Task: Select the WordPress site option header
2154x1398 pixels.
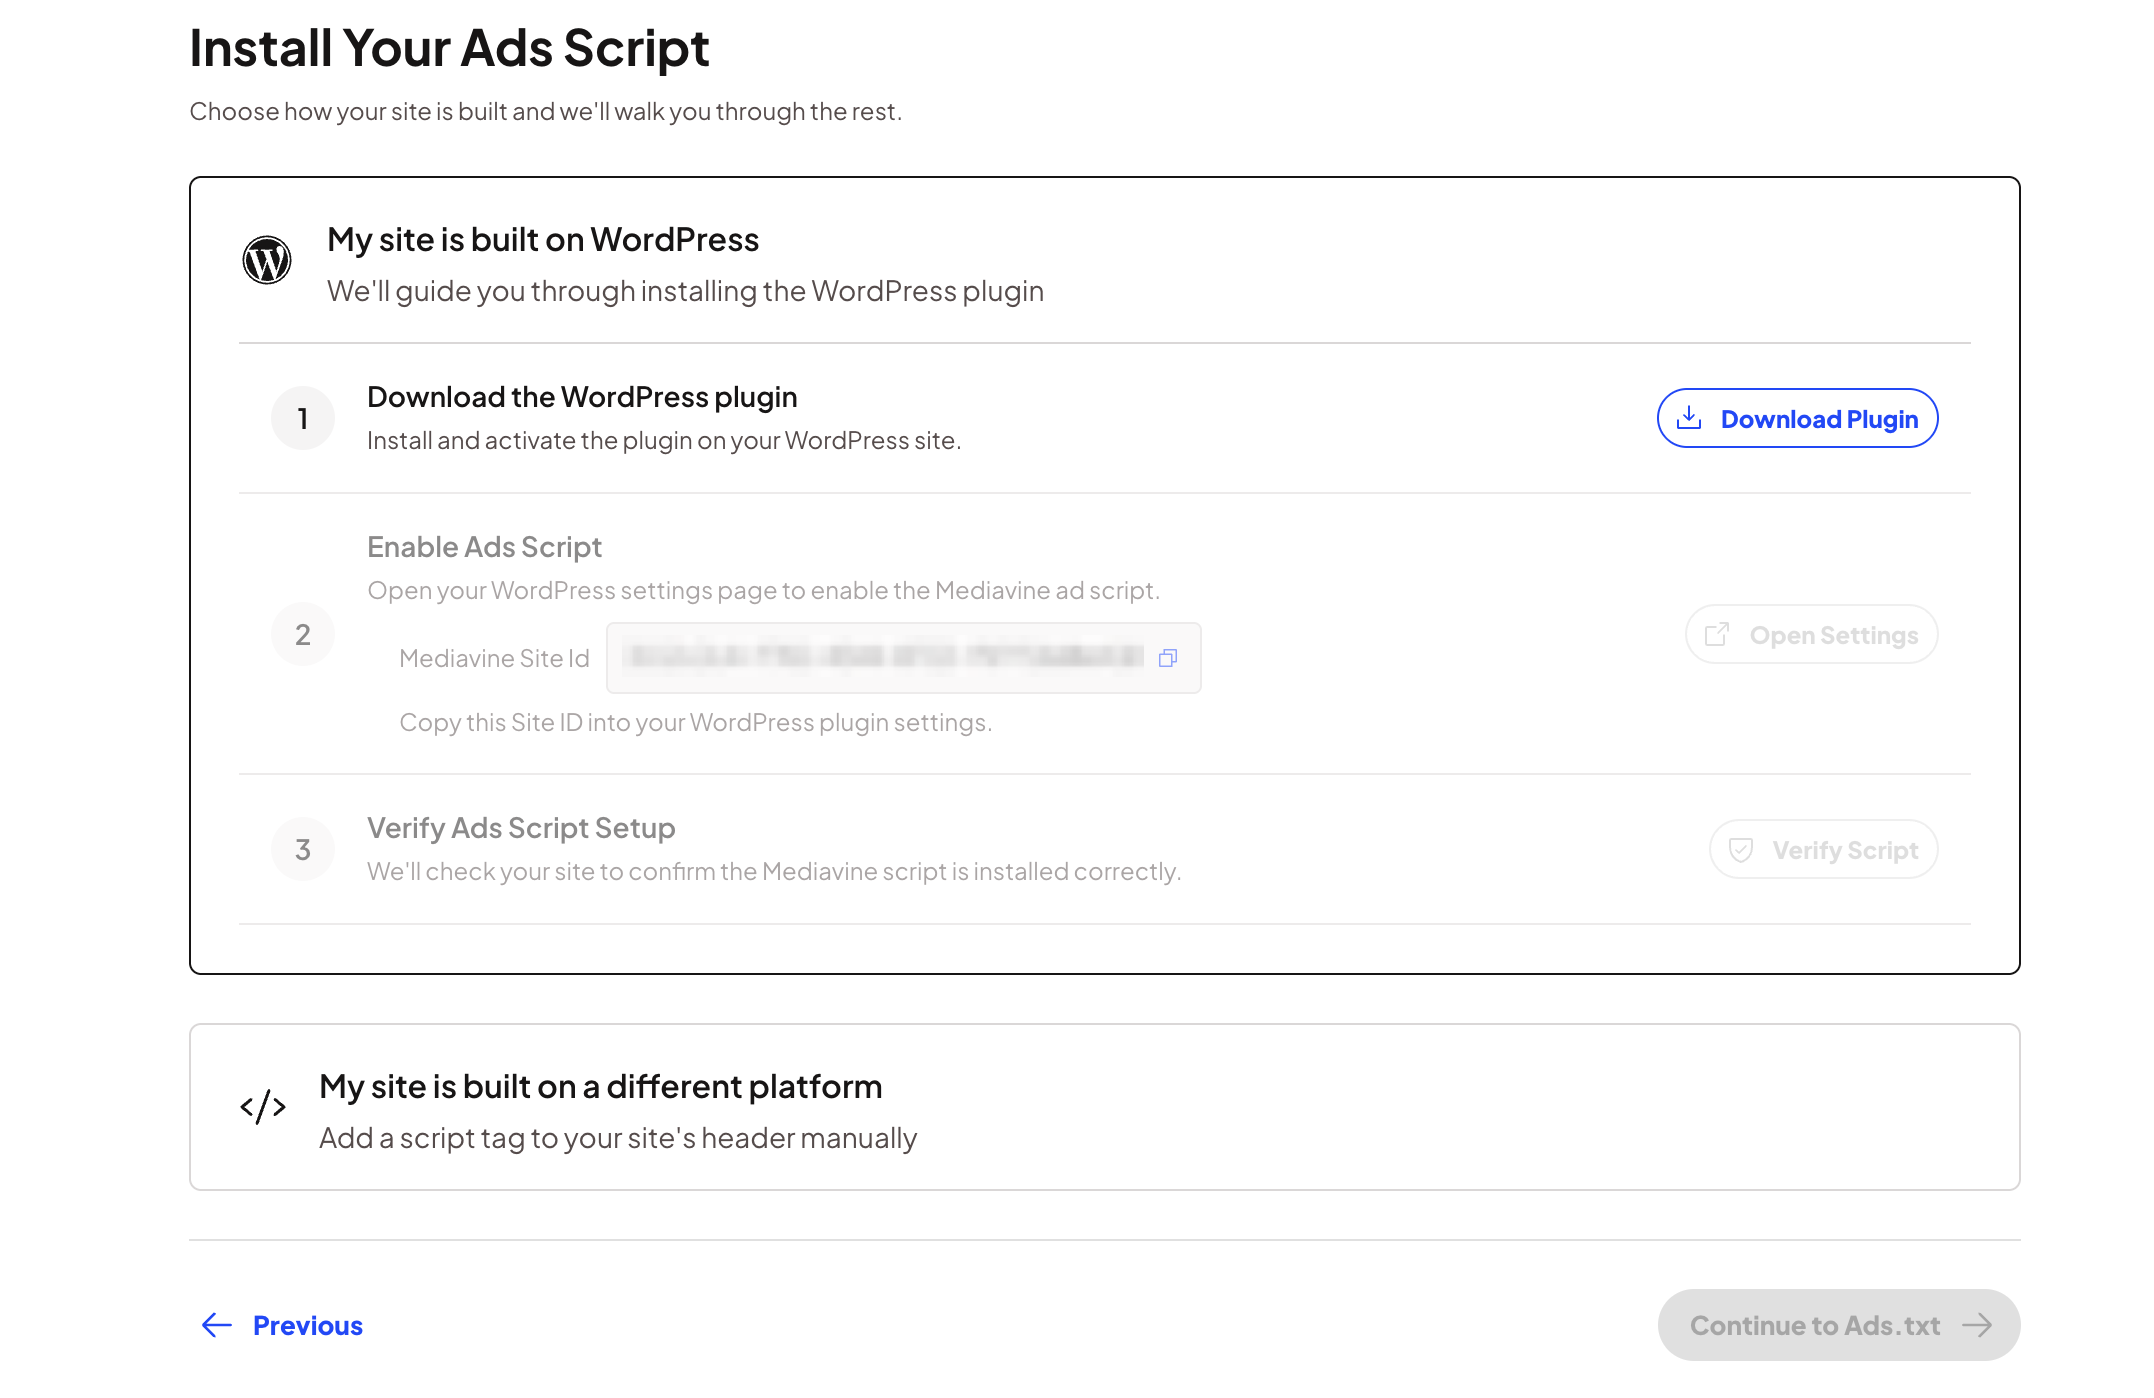Action: (x=1104, y=262)
